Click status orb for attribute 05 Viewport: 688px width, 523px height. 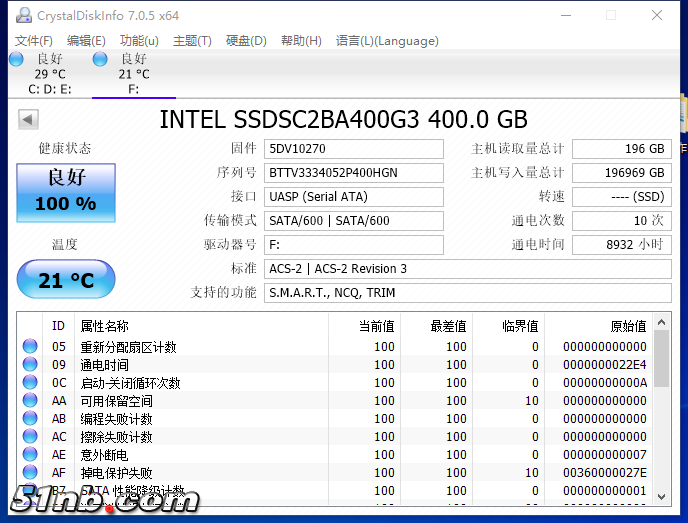coord(30,347)
